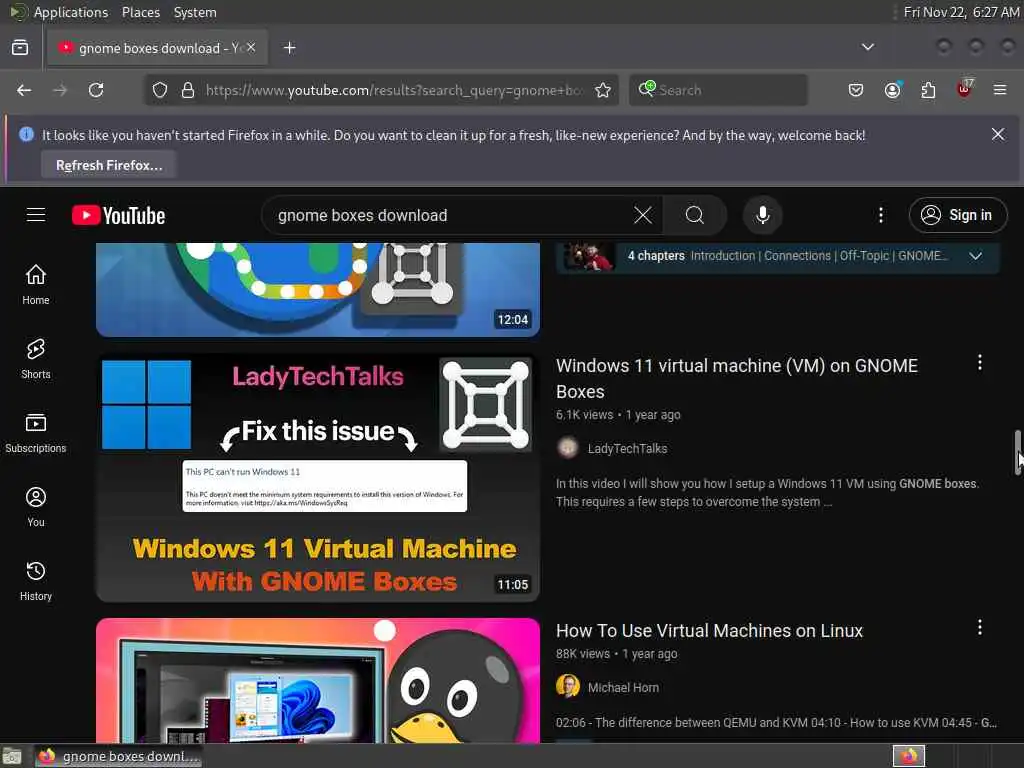Select Firefox window in bottom taskbar
This screenshot has width=1024, height=768.
point(118,756)
